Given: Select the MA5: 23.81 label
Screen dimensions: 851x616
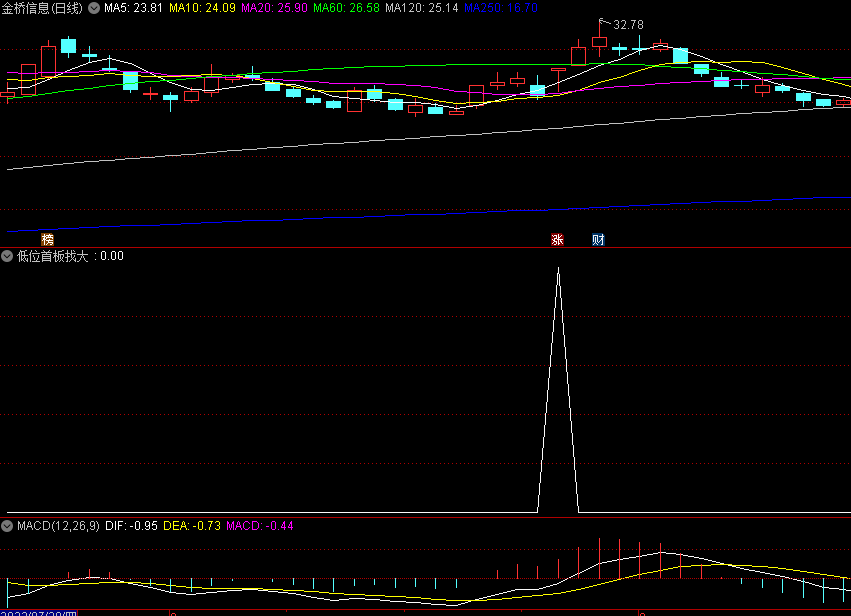Looking at the screenshot, I should 134,8.
